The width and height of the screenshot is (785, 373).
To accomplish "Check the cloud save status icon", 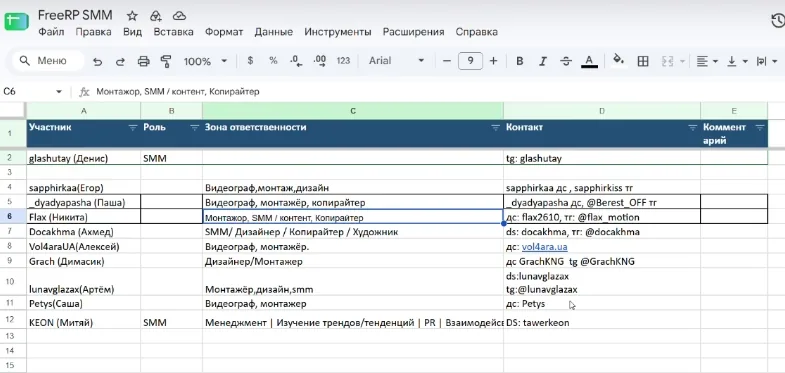I will click(x=179, y=16).
